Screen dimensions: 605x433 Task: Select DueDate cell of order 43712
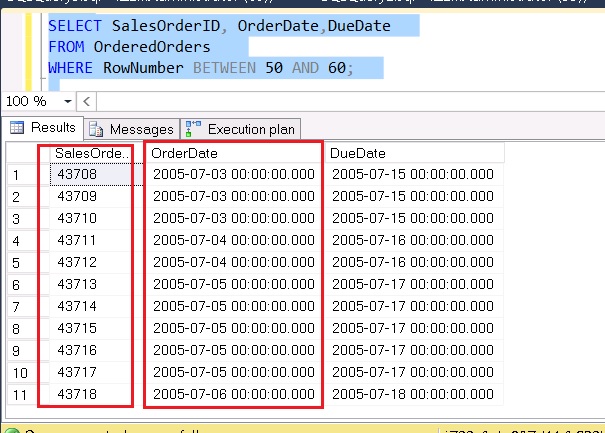[x=415, y=262]
